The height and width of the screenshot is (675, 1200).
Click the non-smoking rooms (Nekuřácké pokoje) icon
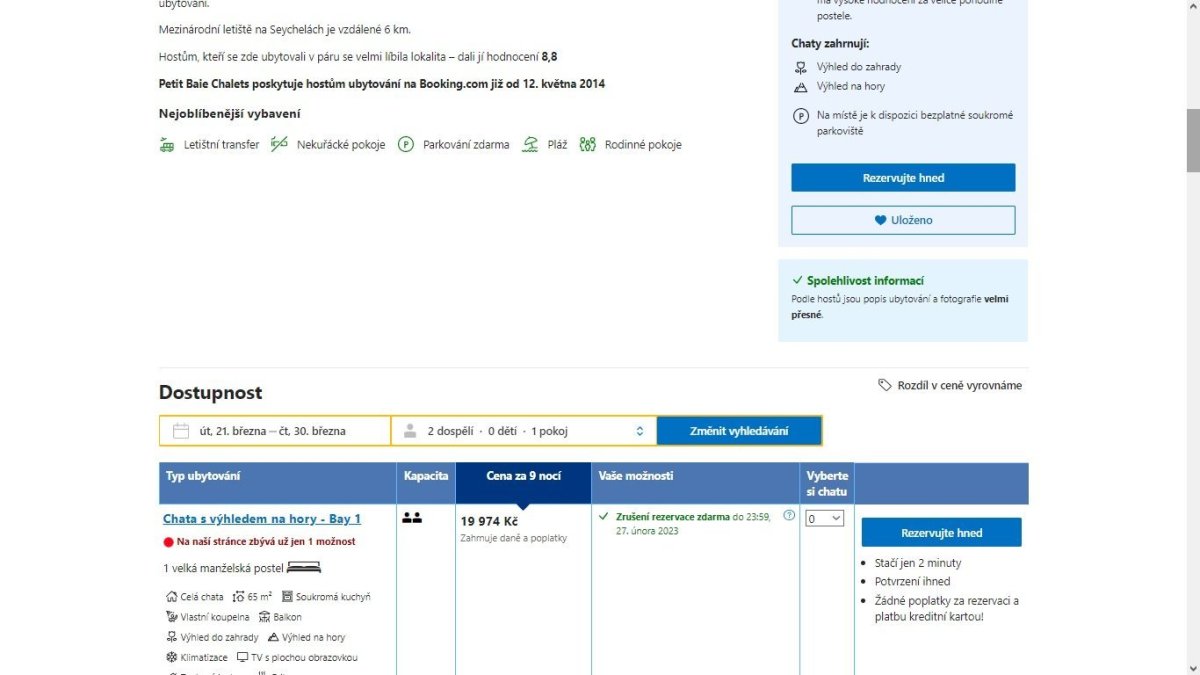pos(279,145)
